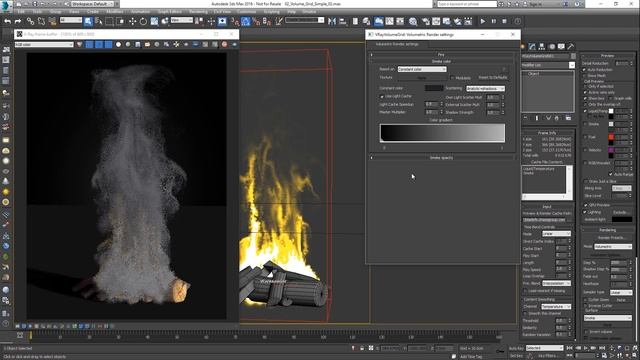Click the Constant color swatch
This screenshot has width=640, height=360.
(434, 88)
